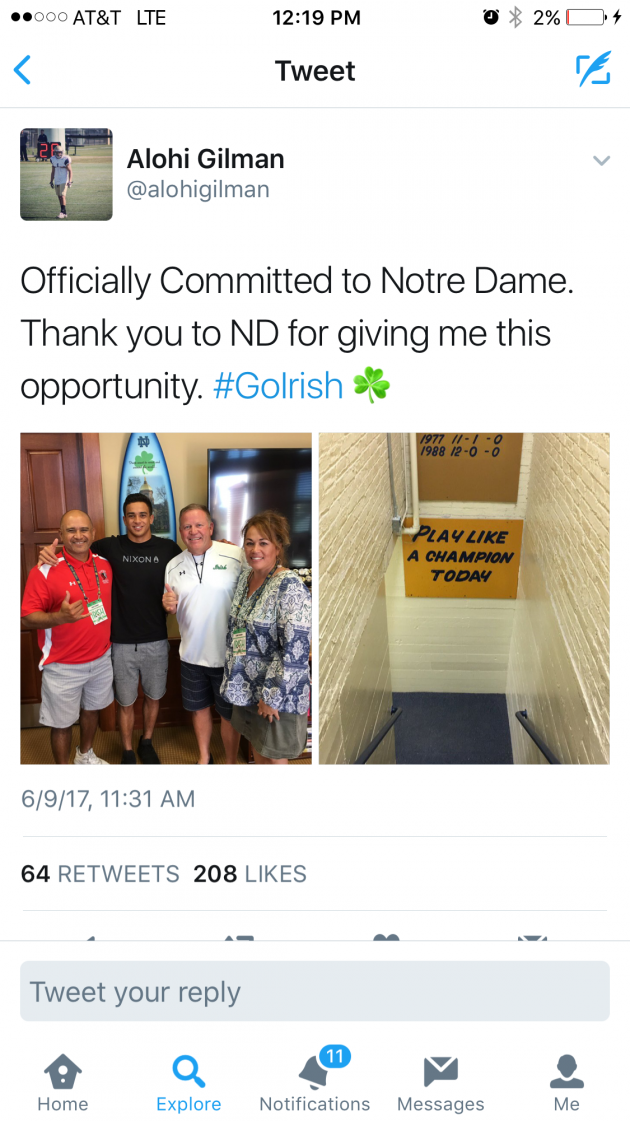
Task: Tap the battery icon in status bar
Action: [586, 17]
